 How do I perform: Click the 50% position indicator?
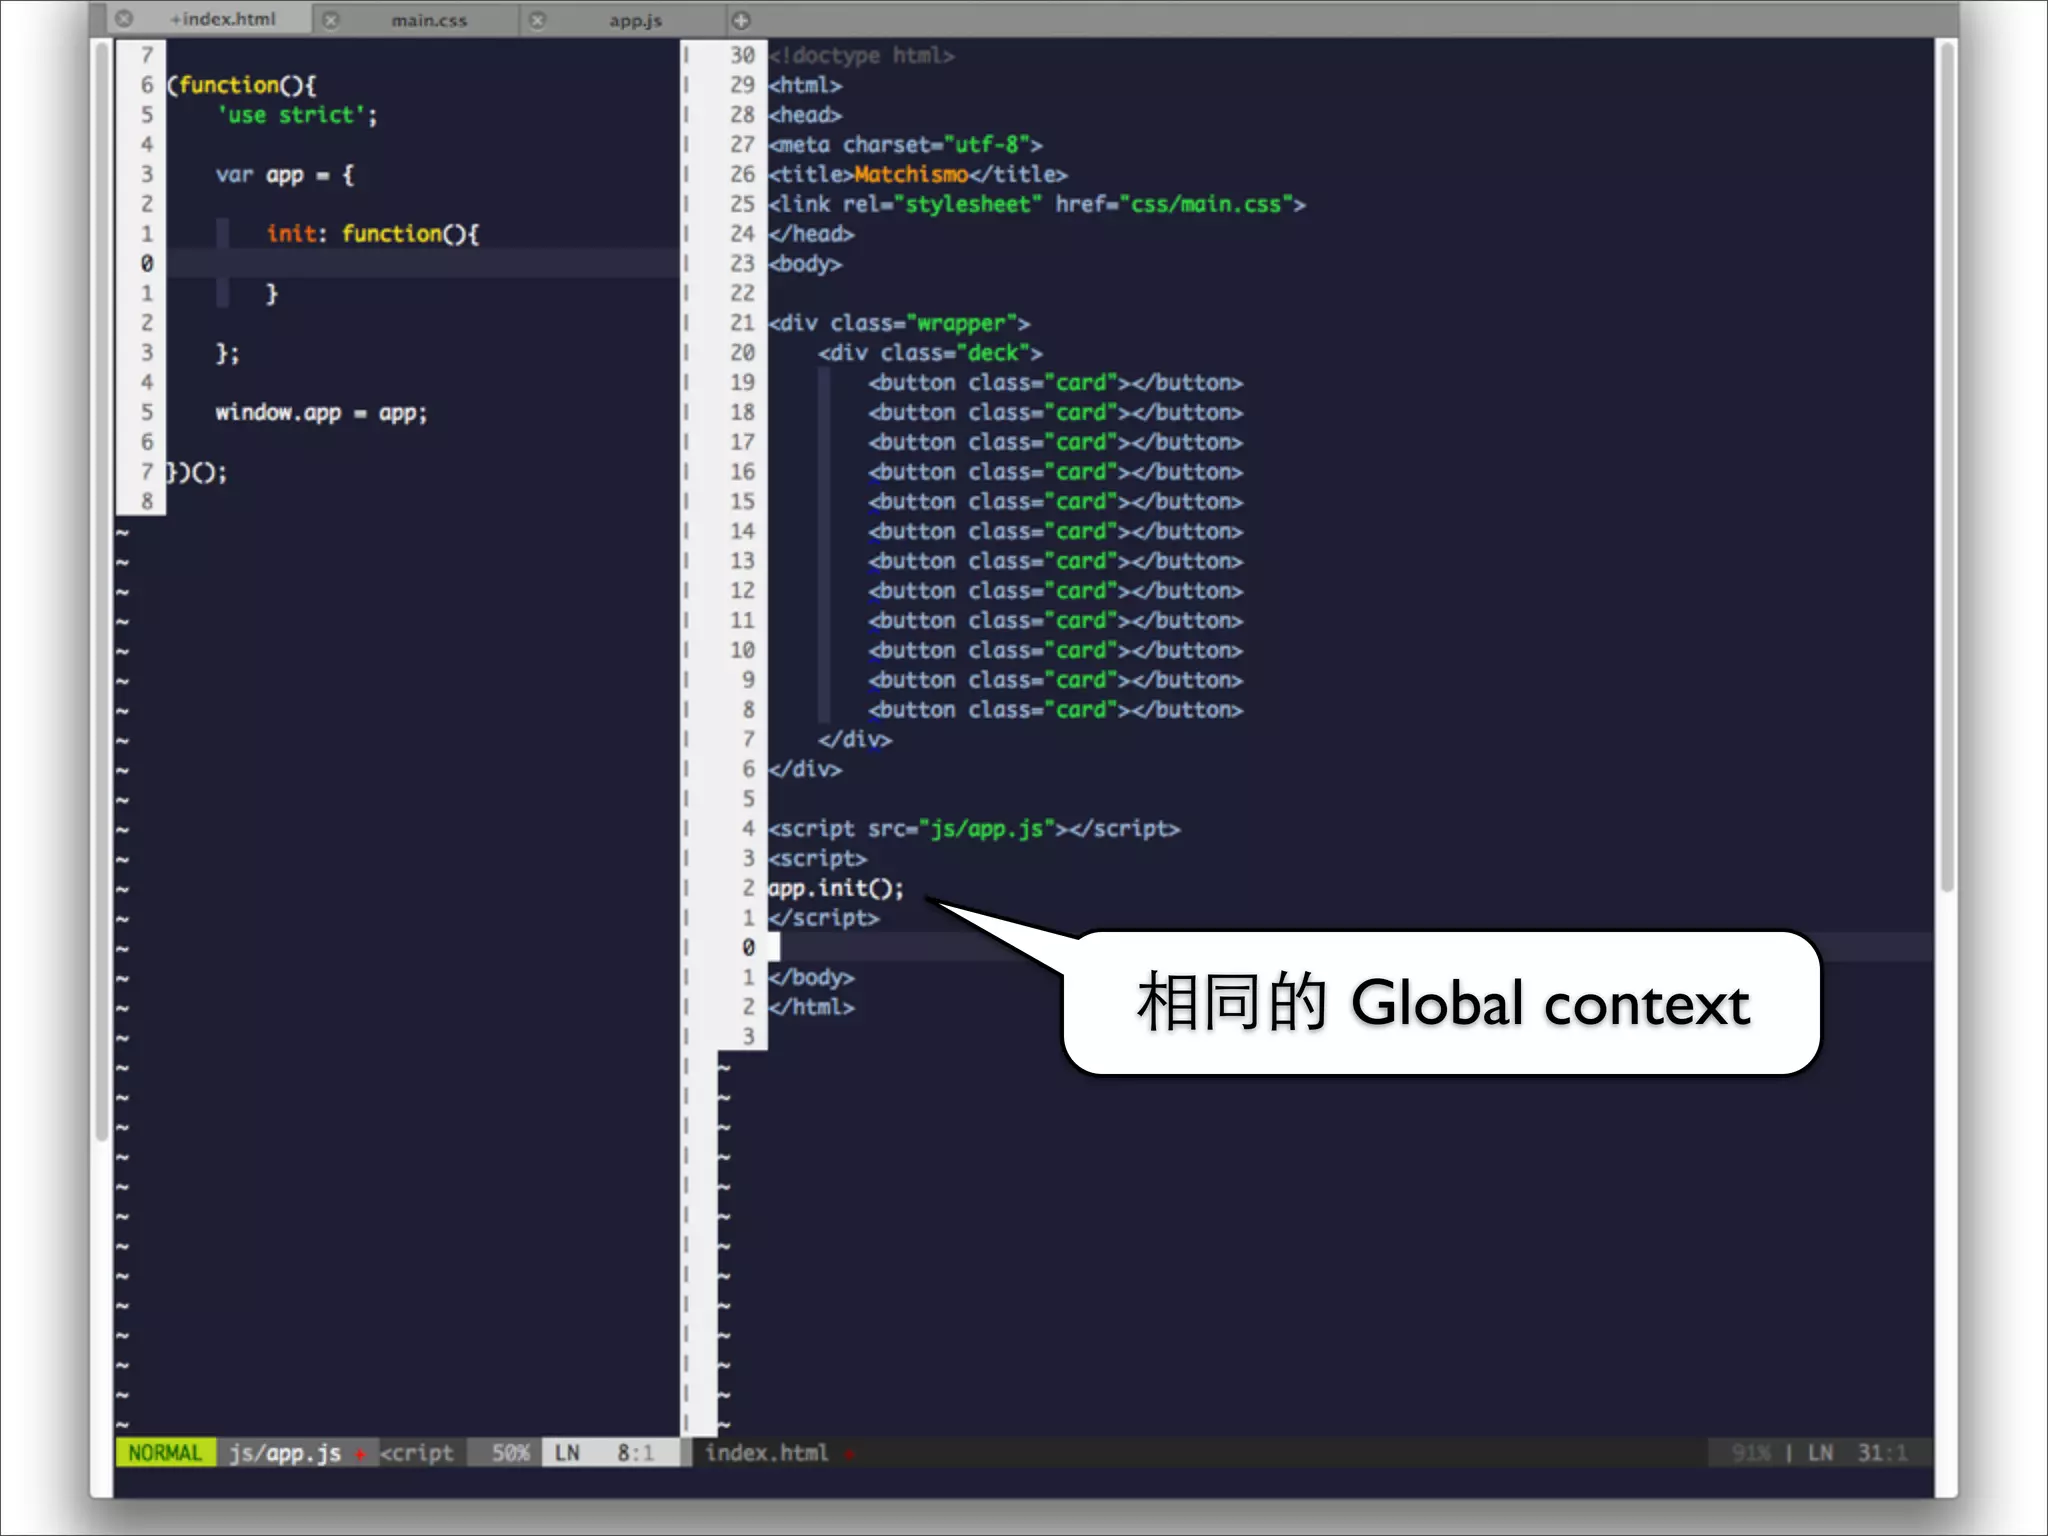click(x=510, y=1453)
